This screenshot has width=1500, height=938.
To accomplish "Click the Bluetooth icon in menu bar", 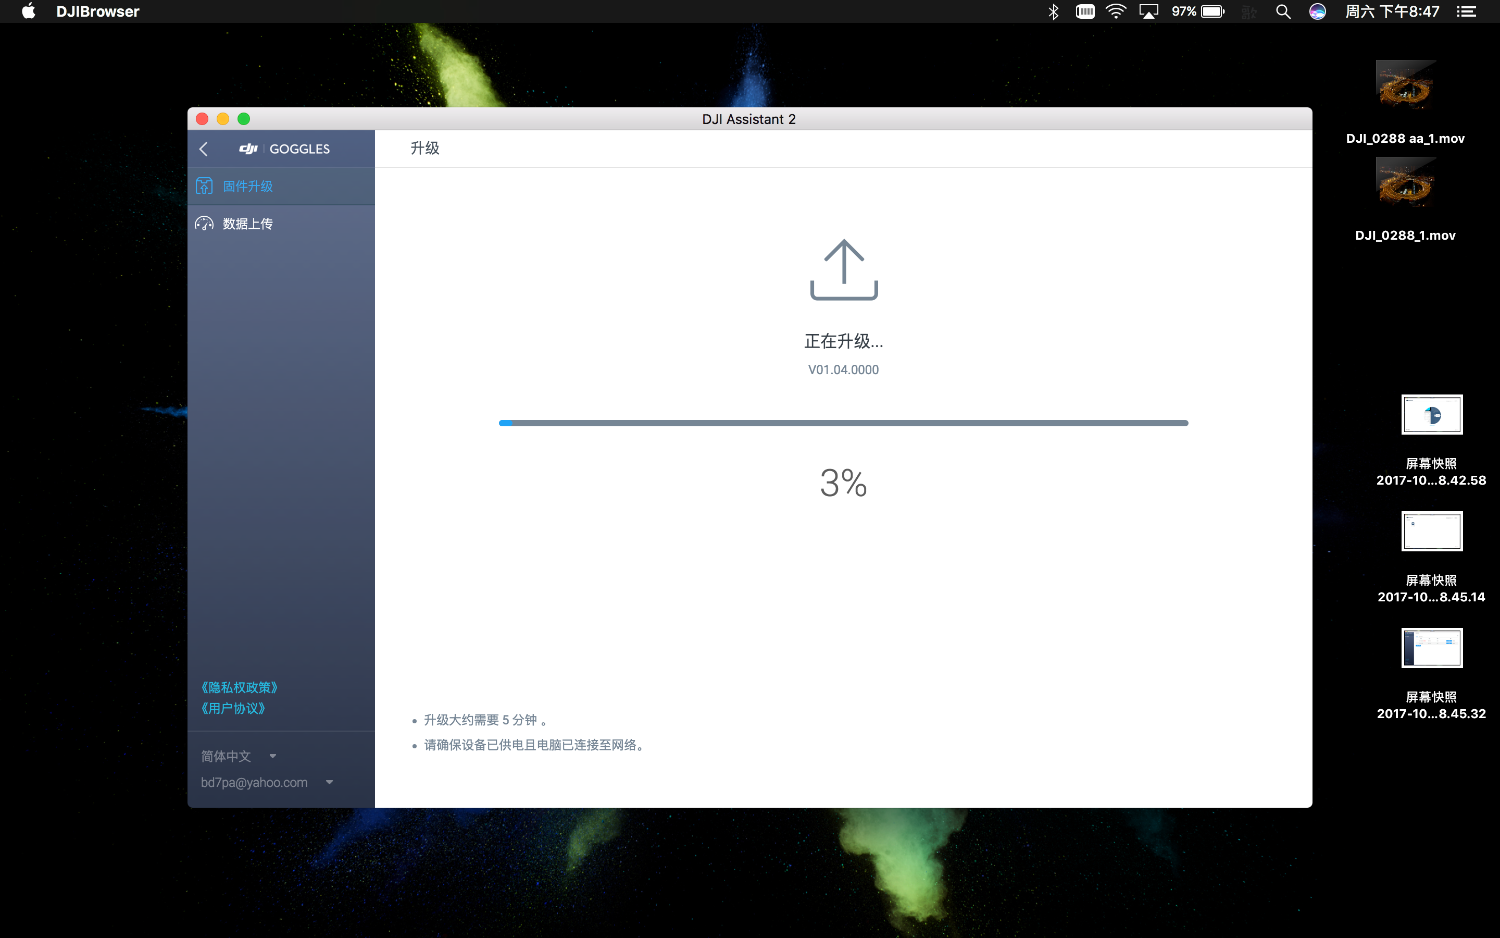I will 1053,11.
